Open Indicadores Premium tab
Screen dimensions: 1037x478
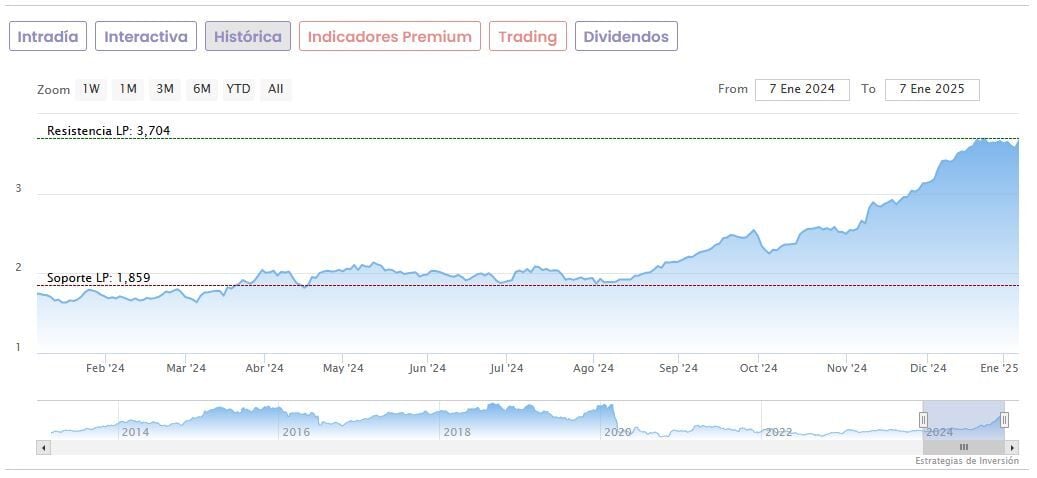click(x=389, y=37)
